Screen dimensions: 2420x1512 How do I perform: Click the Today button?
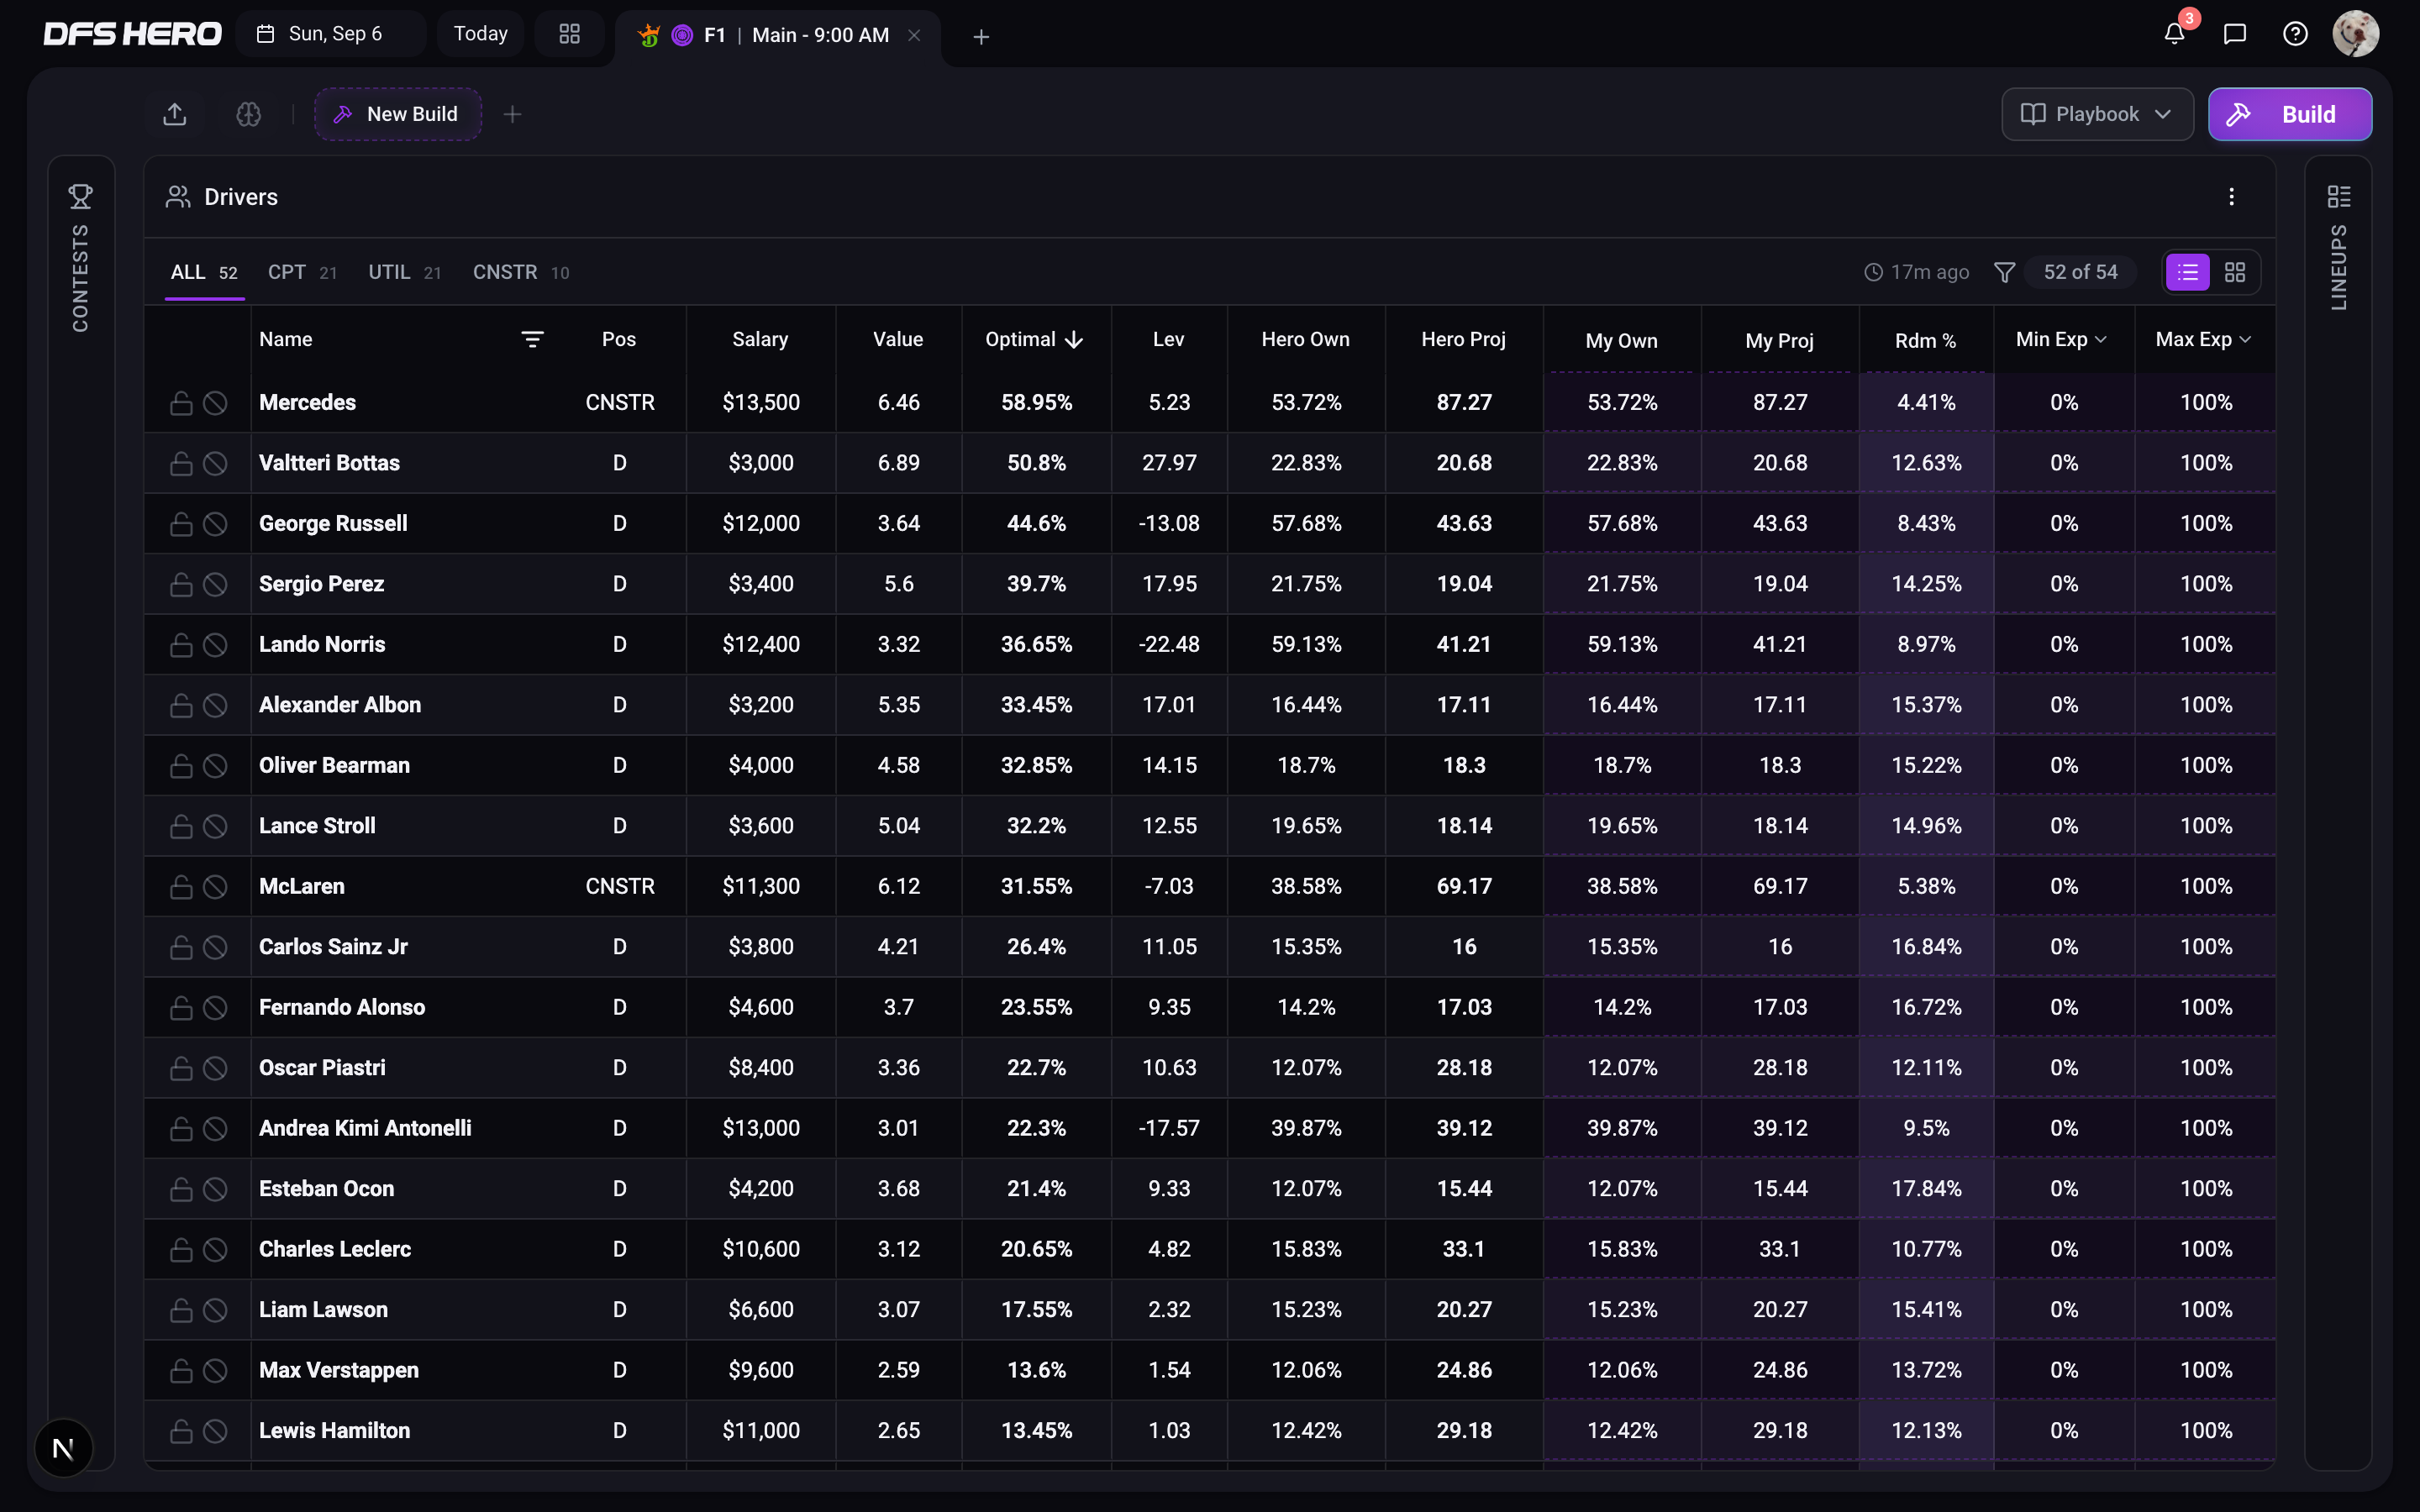tap(480, 34)
